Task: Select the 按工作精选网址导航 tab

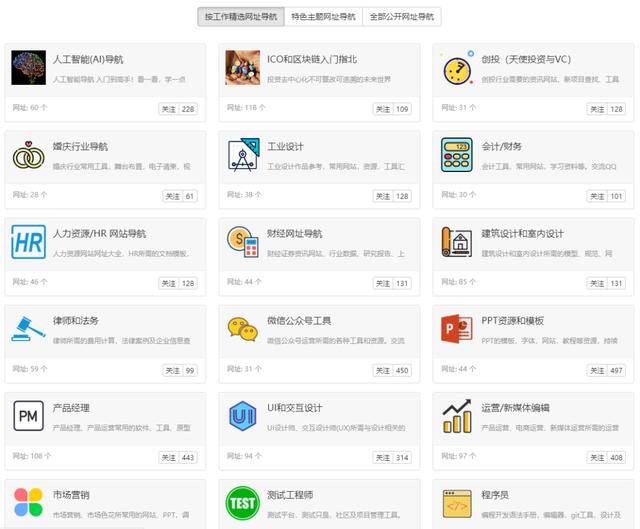Action: coord(241,17)
